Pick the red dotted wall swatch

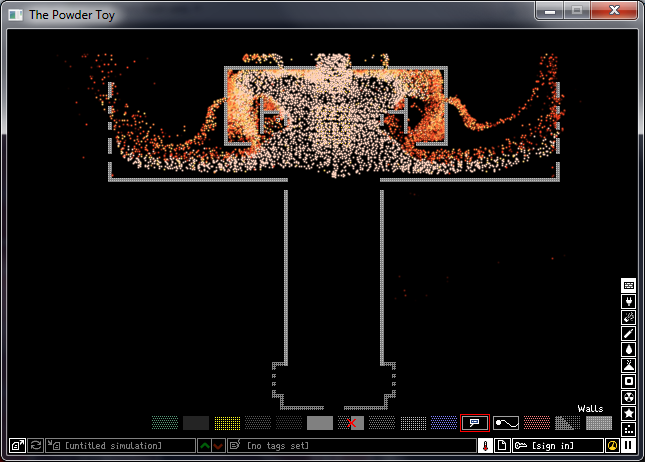pyautogui.click(x=537, y=423)
